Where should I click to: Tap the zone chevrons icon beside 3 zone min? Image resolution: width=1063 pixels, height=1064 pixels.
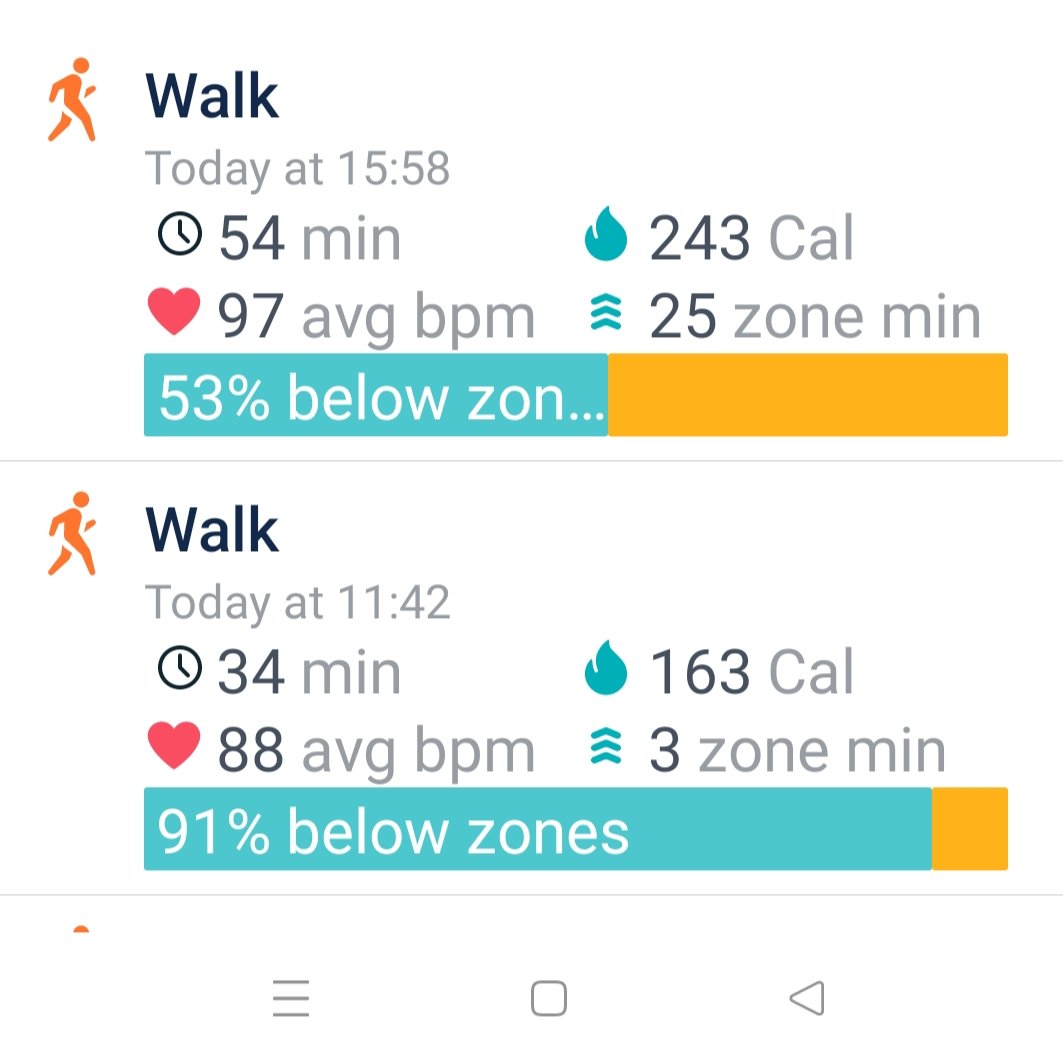[x=606, y=750]
